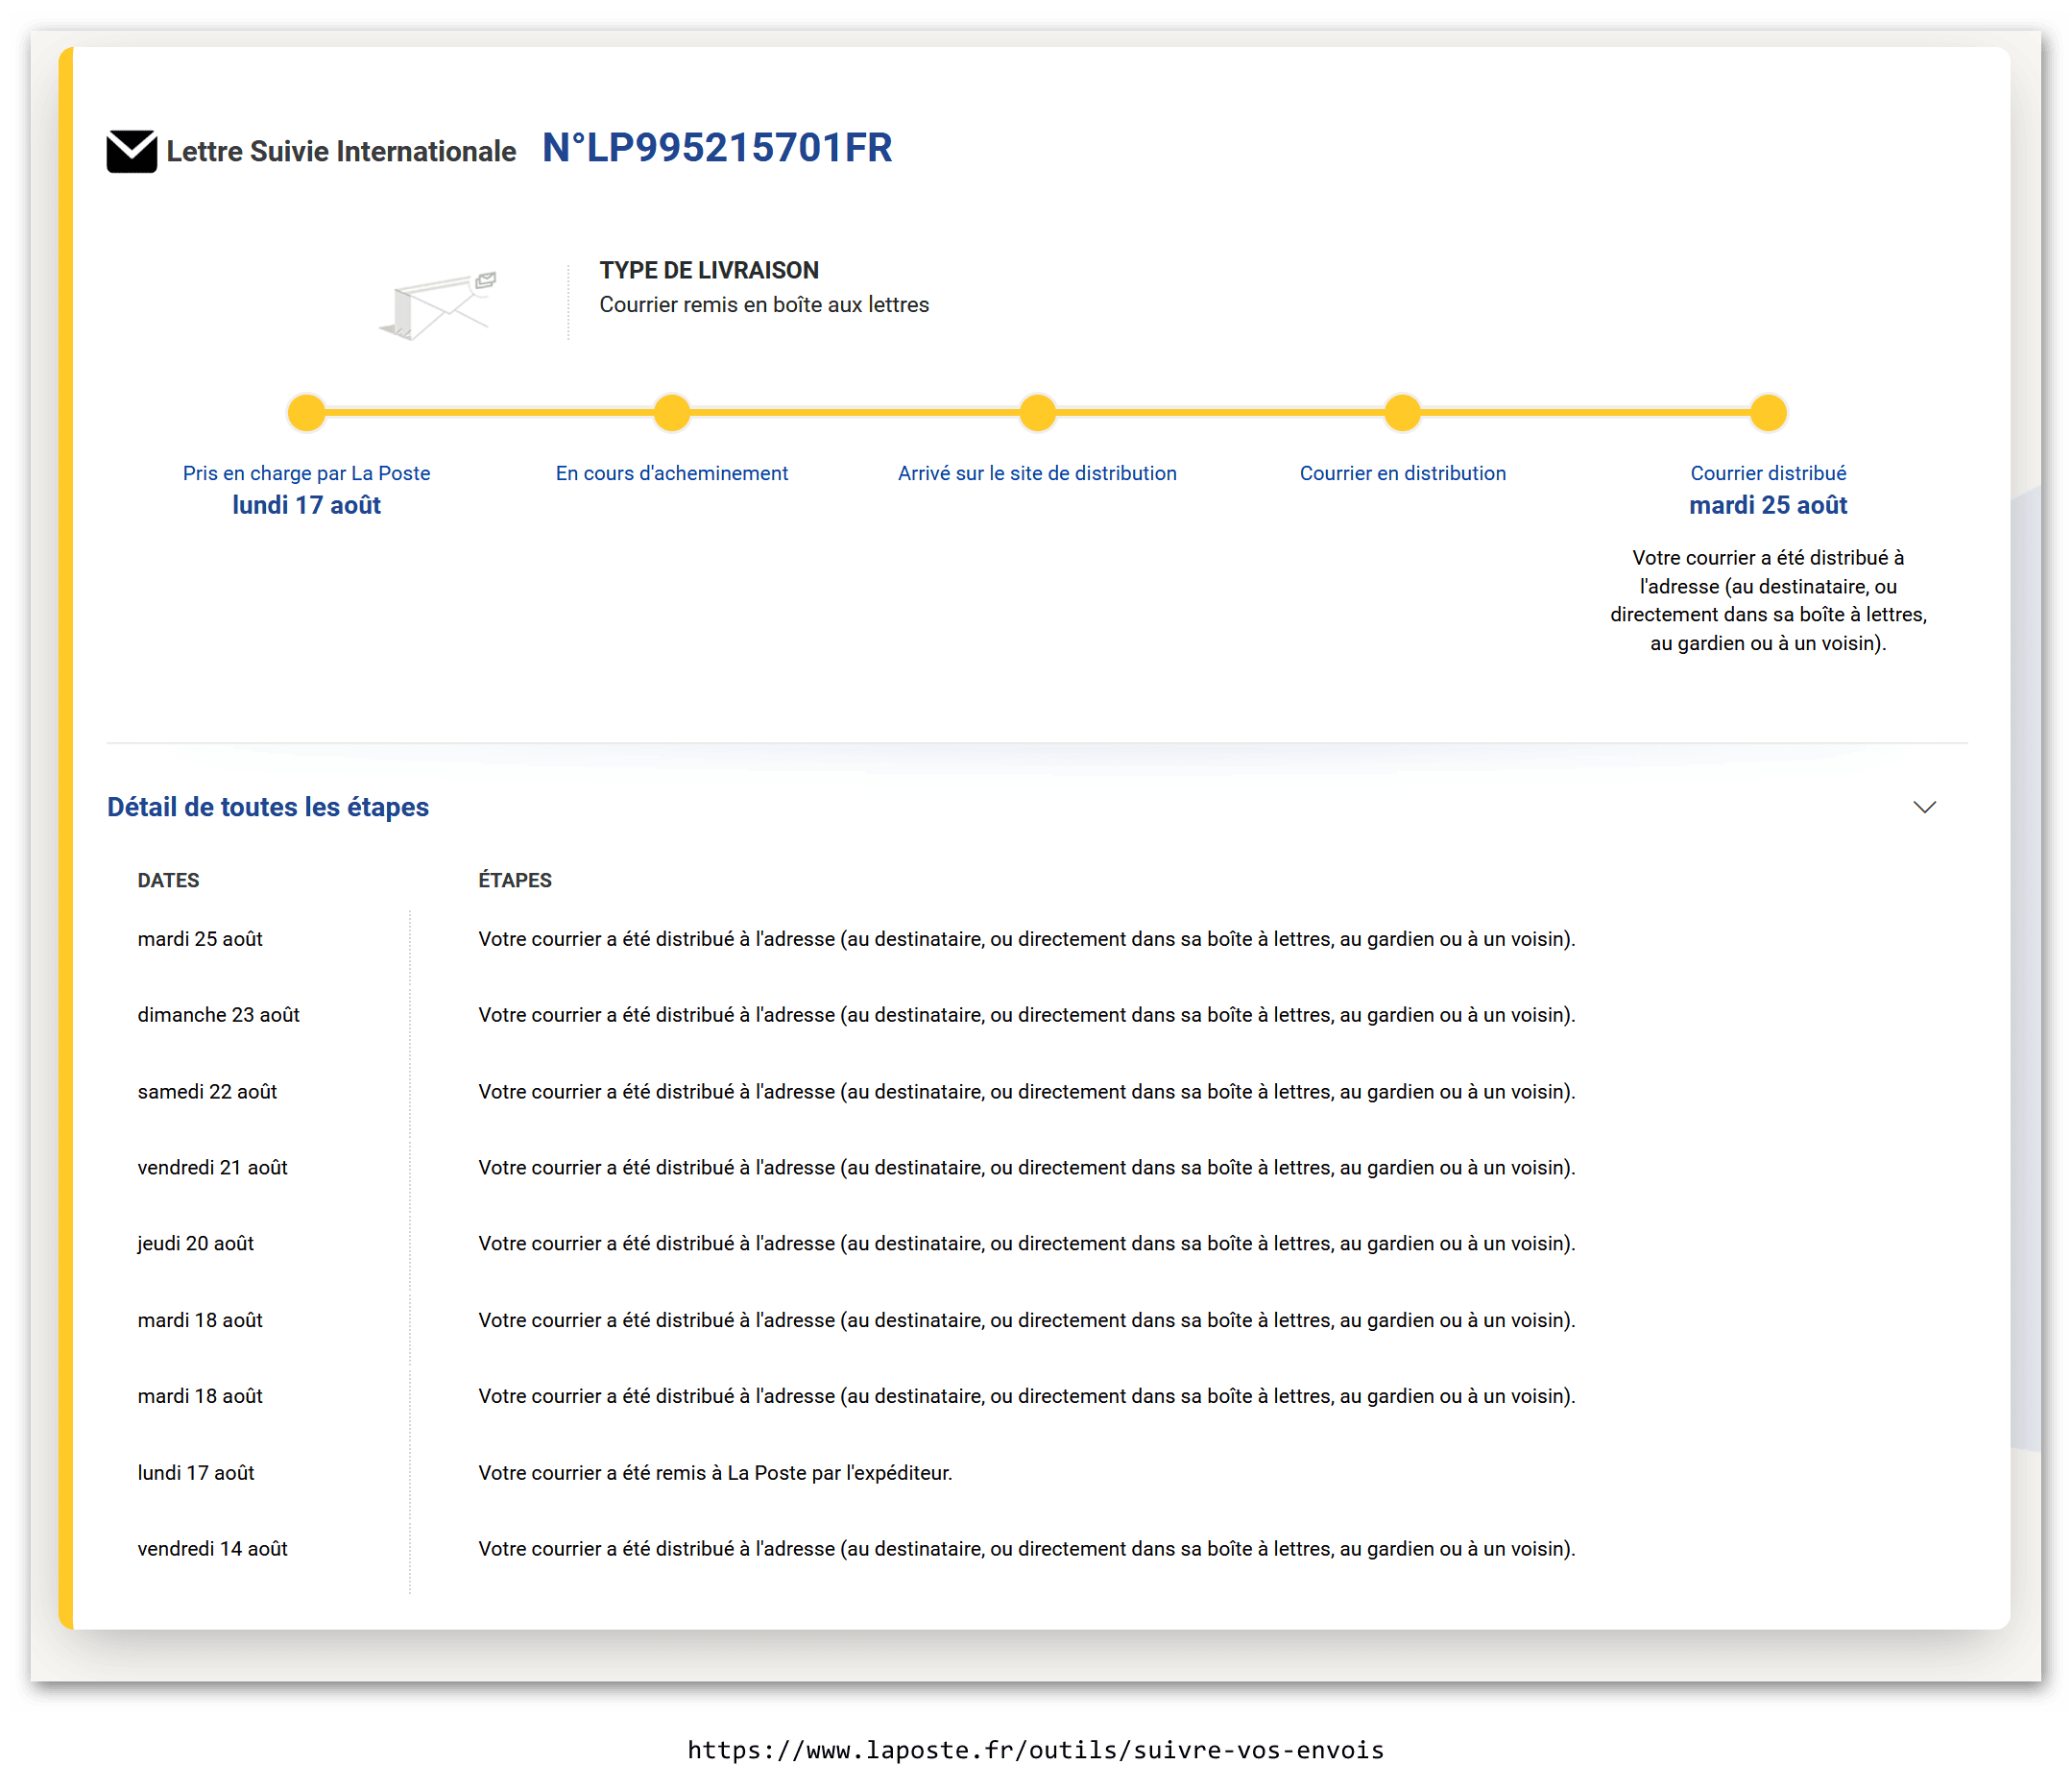Image resolution: width=2072 pixels, height=1789 pixels.
Task: Click the laposte.fr suivre-vos-envois URL
Action: (x=1035, y=1750)
